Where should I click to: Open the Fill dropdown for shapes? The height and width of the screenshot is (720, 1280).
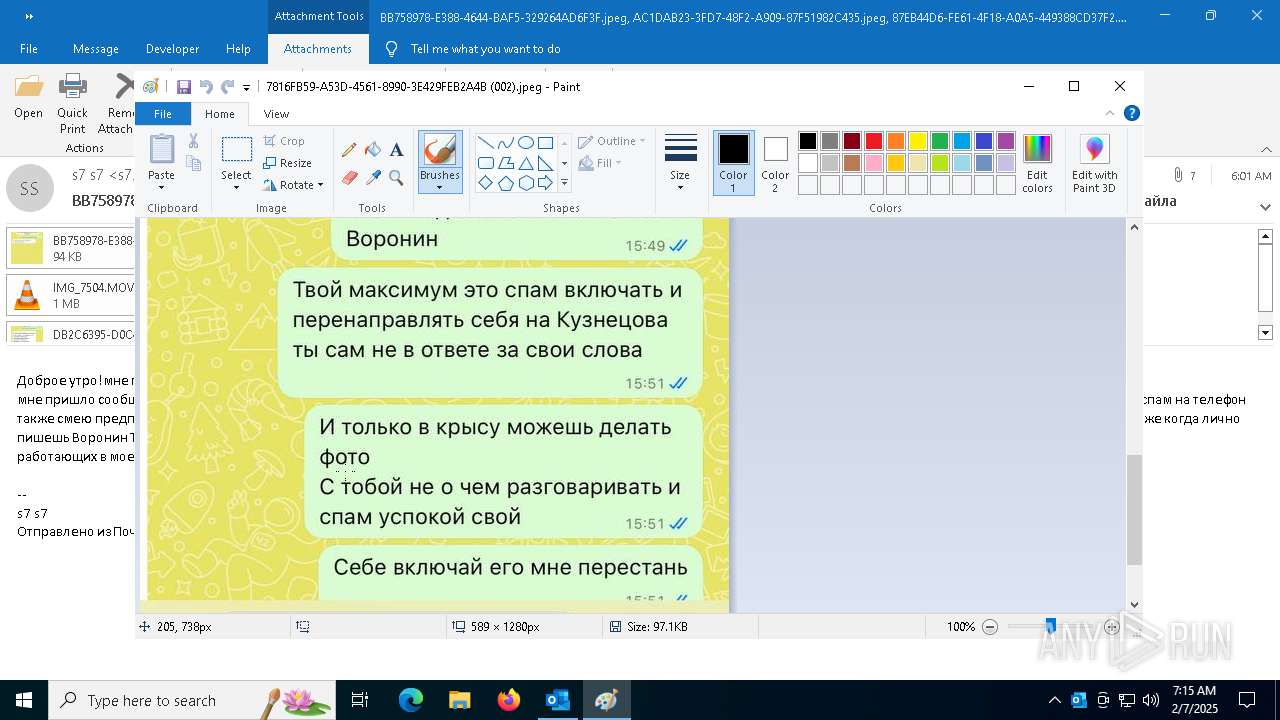click(600, 163)
